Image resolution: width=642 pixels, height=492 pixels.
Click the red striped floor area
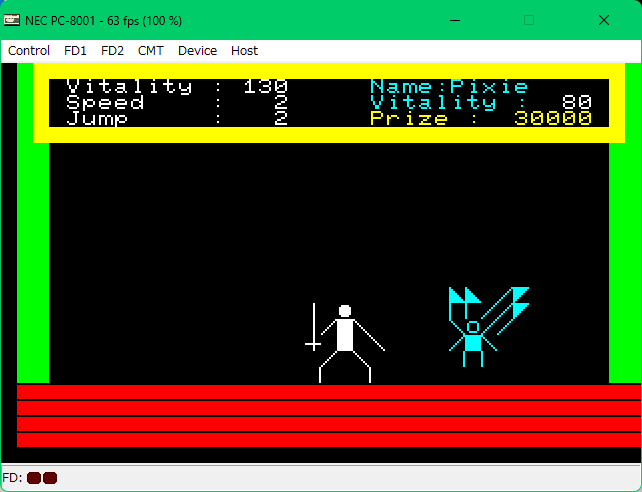click(x=328, y=415)
